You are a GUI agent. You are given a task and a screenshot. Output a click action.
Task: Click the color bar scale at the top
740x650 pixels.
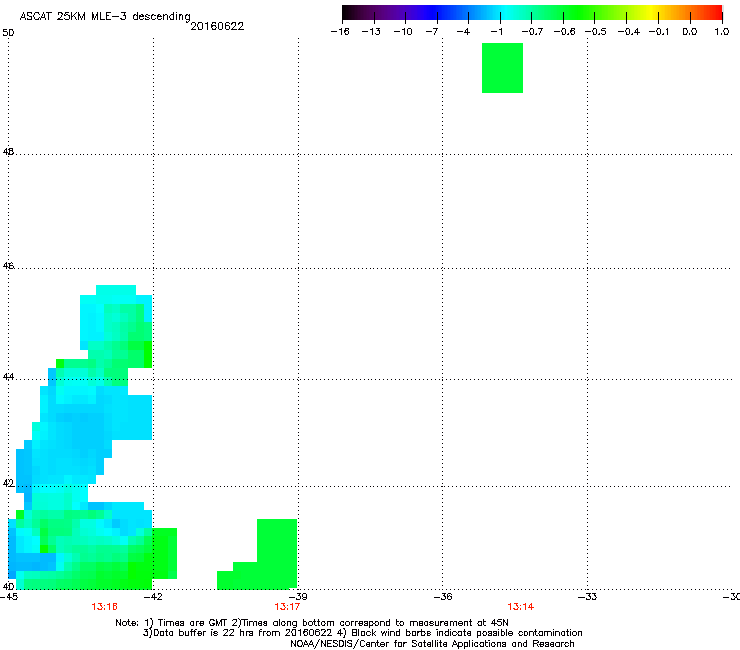(x=532, y=13)
